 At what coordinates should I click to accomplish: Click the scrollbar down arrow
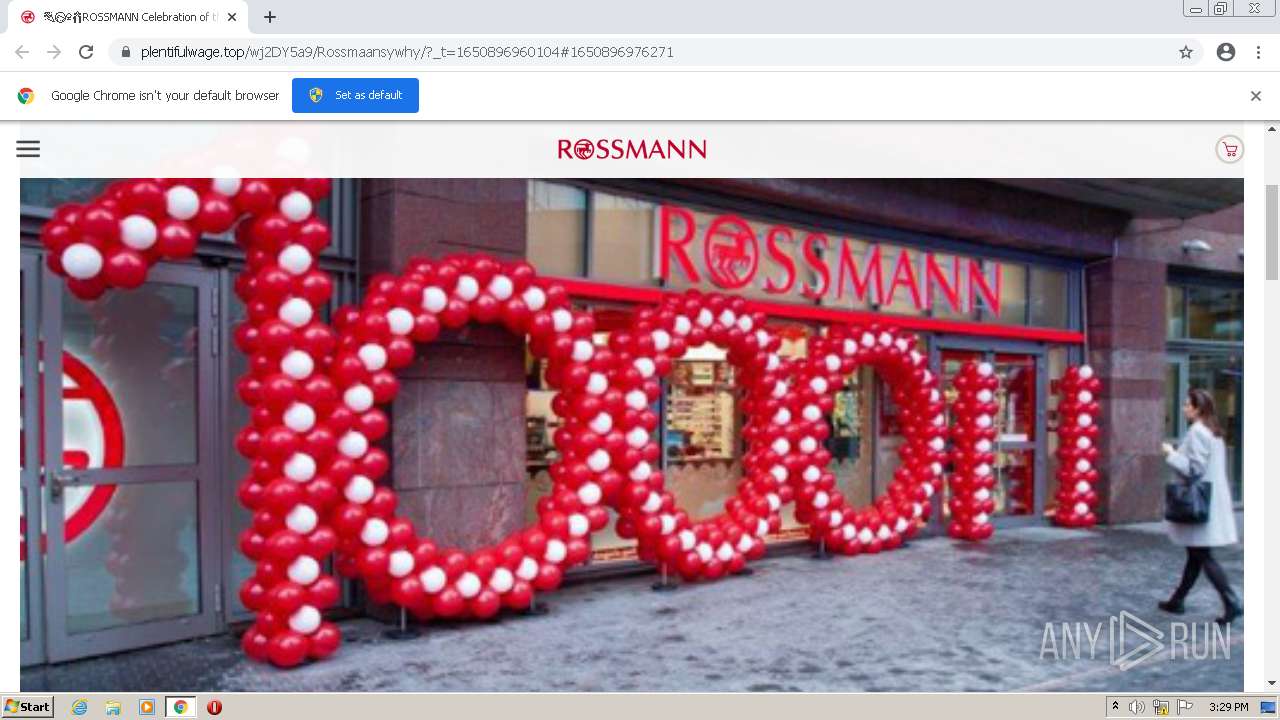(x=1272, y=683)
